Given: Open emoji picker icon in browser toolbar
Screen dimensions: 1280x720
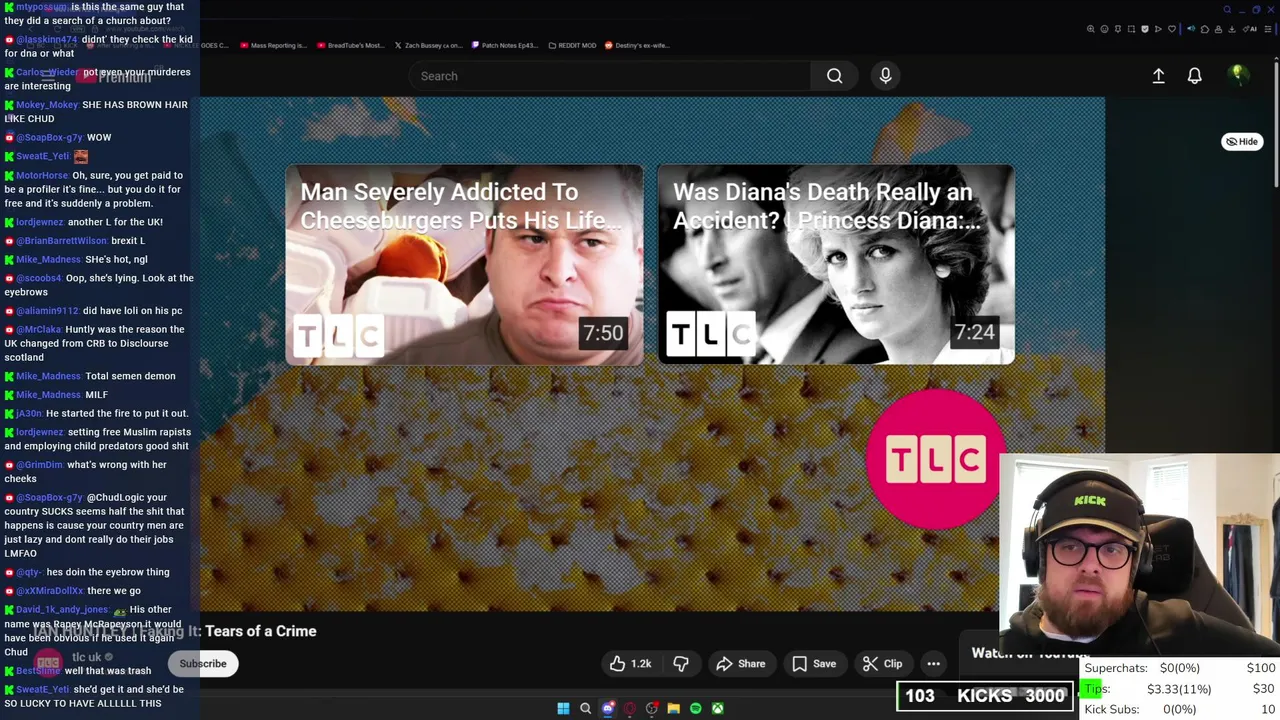Looking at the screenshot, I should [1104, 29].
